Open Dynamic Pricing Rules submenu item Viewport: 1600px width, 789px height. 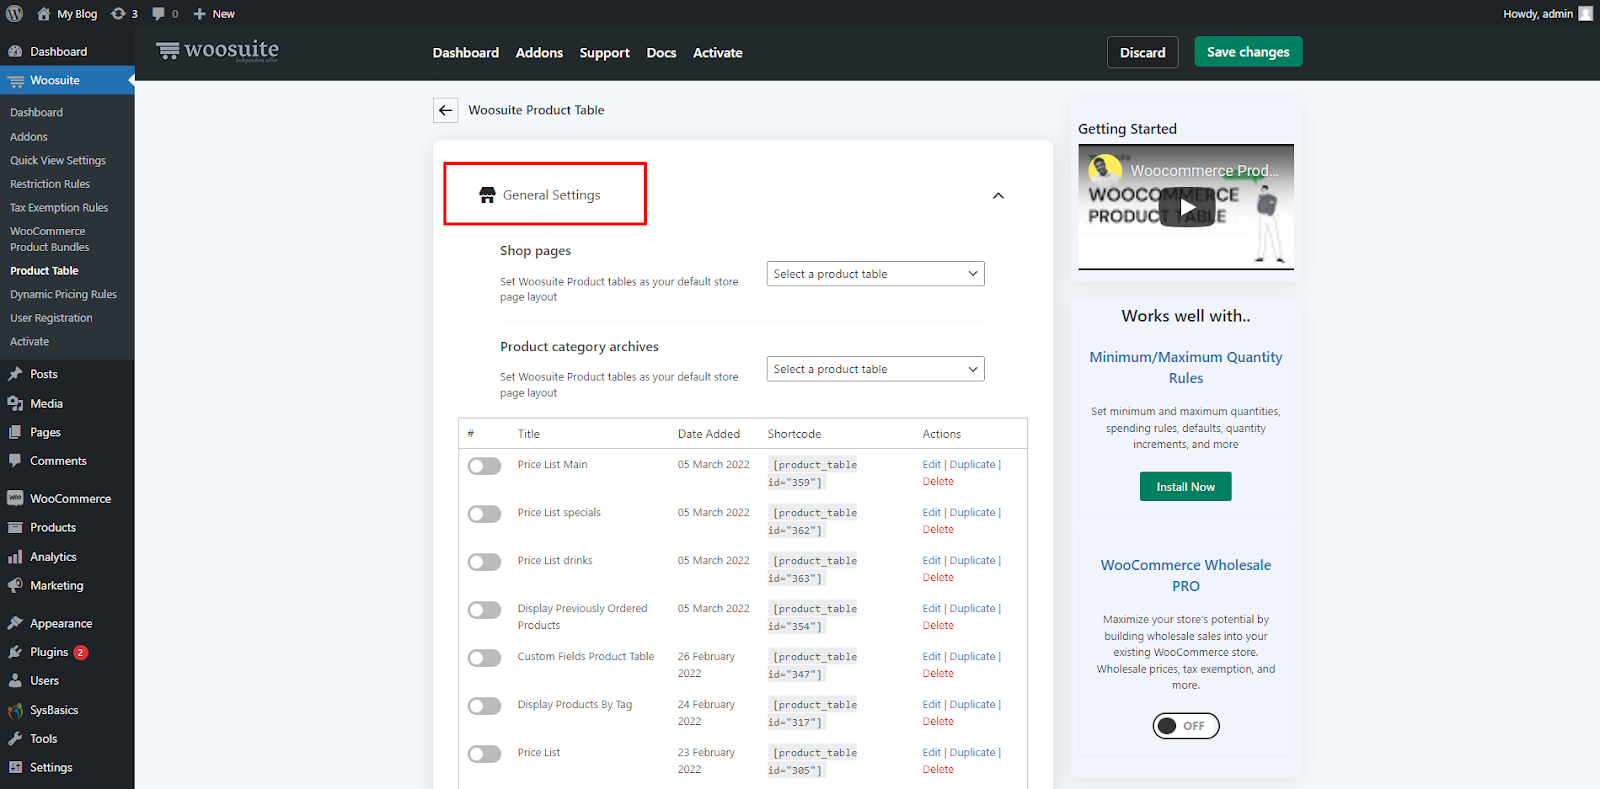pos(63,294)
